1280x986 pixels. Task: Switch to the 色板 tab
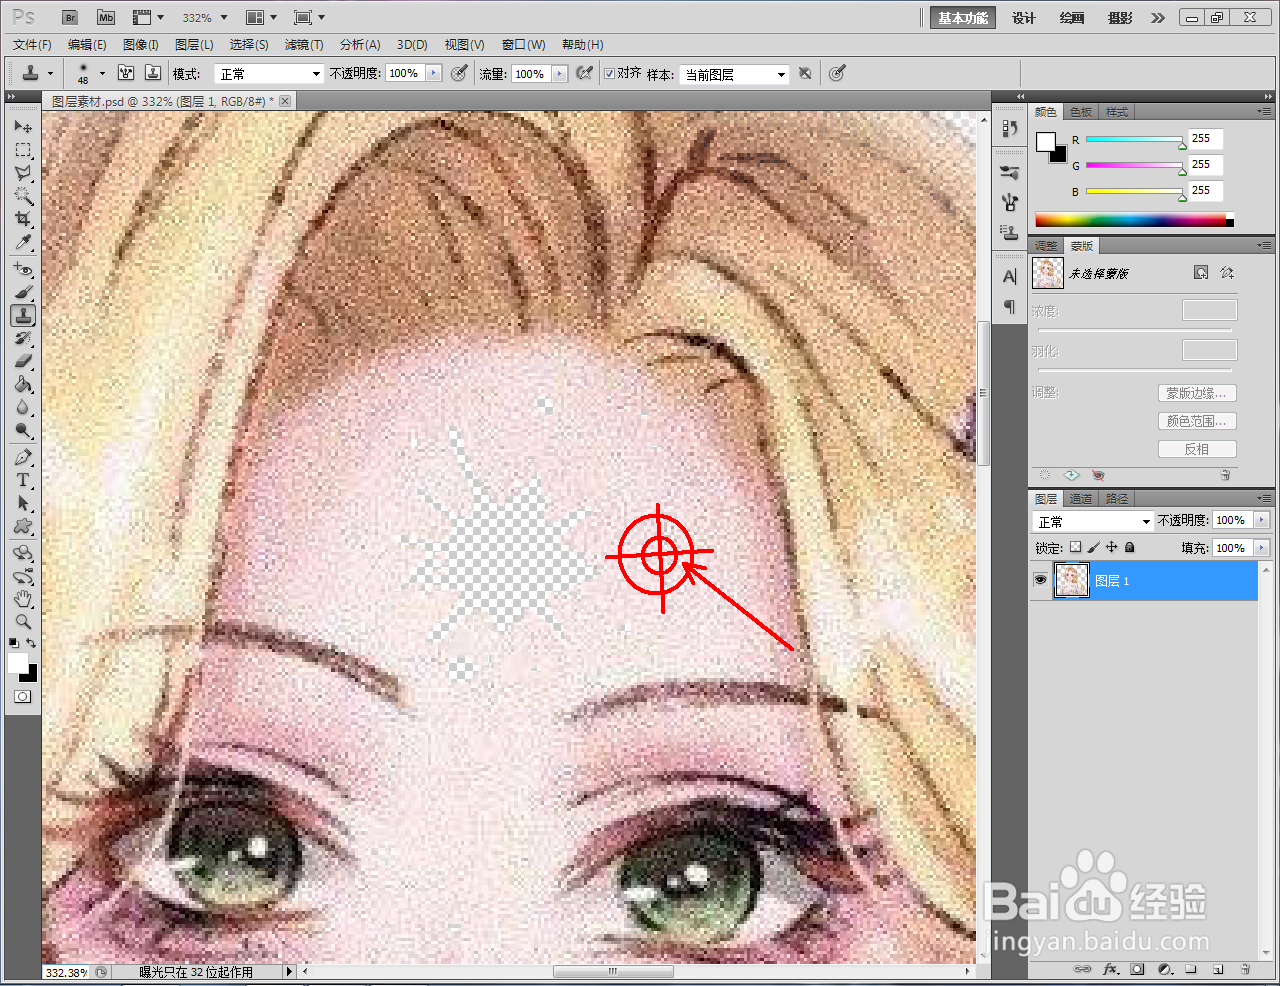[x=1081, y=112]
